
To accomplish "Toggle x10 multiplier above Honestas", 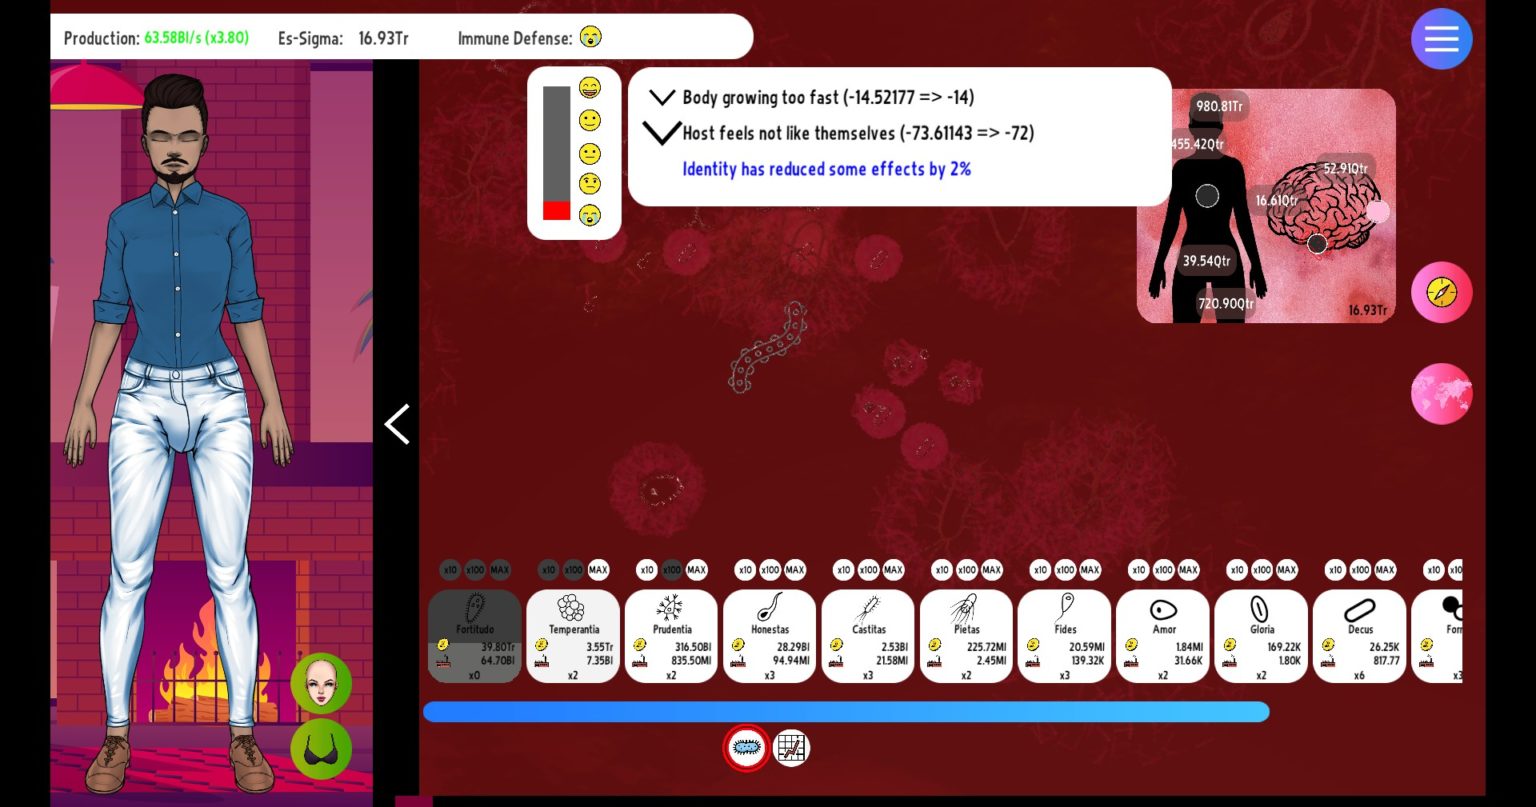I will coord(745,570).
